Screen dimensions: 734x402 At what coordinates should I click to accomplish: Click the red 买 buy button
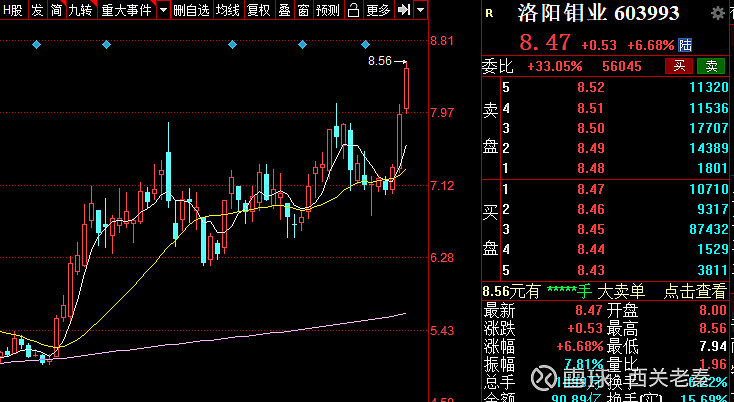679,66
